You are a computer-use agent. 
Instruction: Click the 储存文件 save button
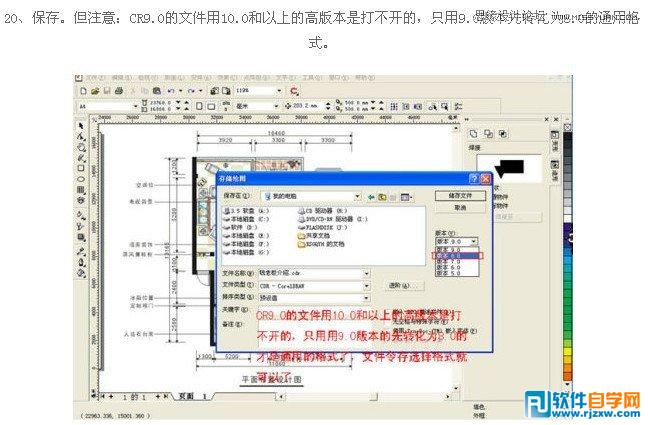460,196
